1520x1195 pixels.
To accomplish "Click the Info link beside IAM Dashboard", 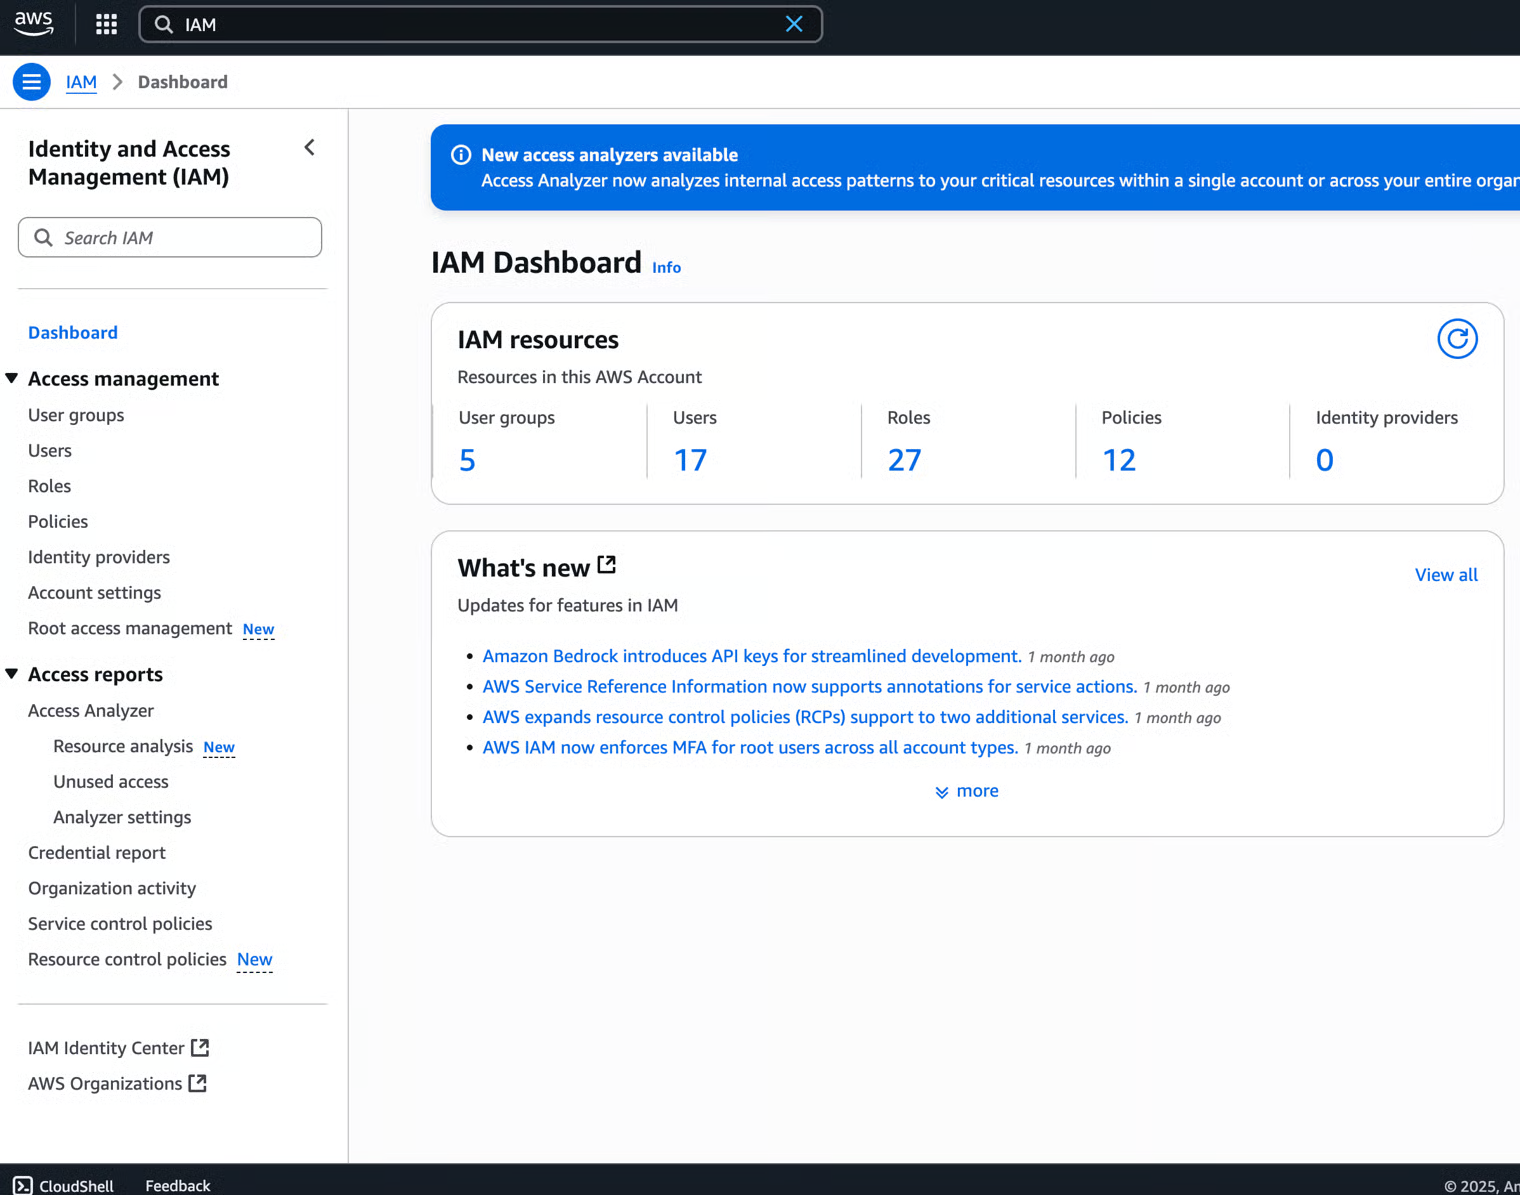I will pos(666,268).
